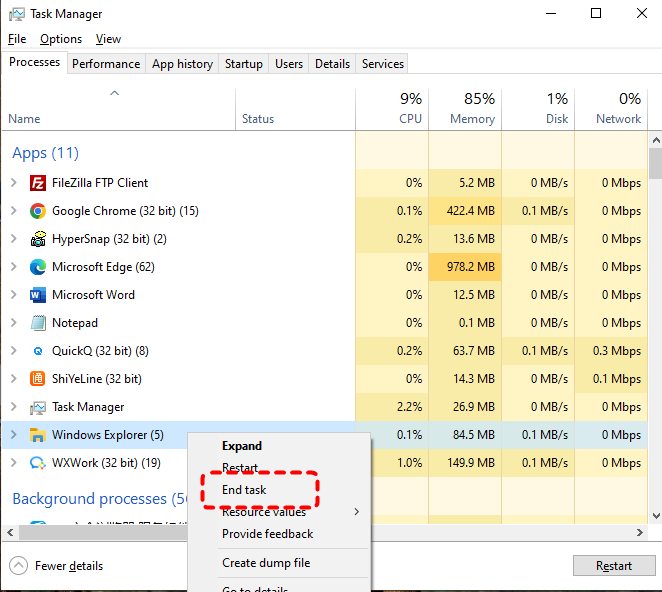Screen dimensions: 662x592
Task: Sort by the CPU column header
Action: point(392,109)
